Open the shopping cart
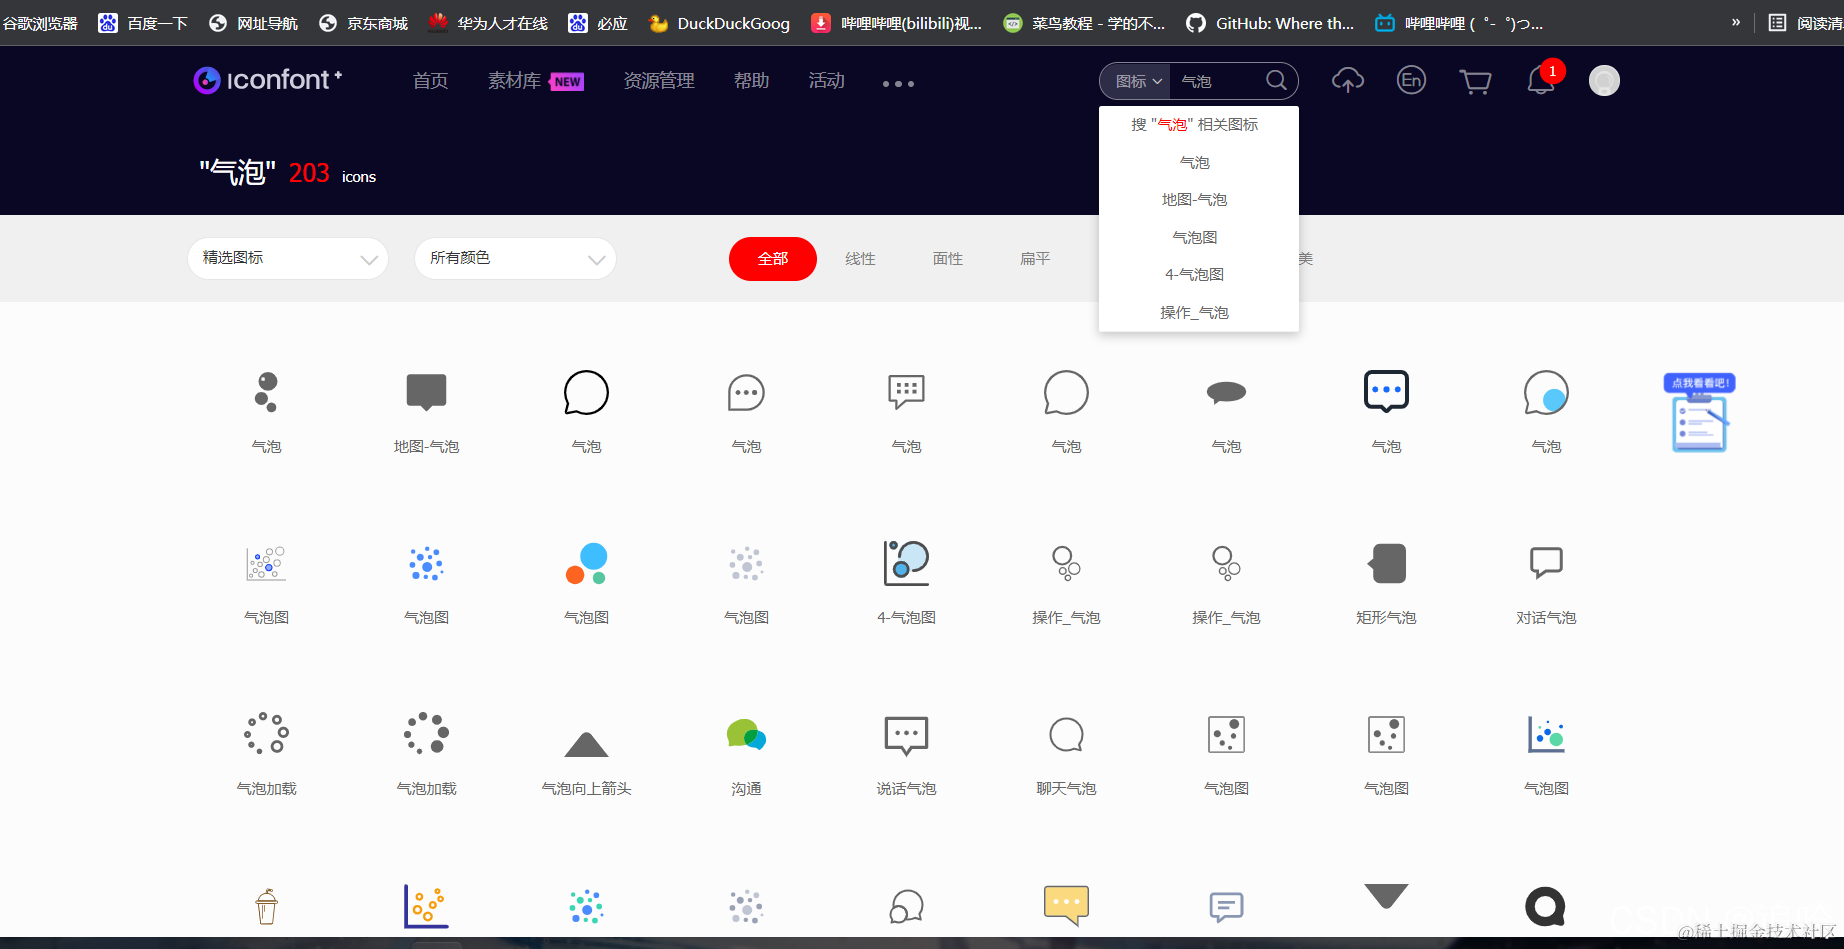 [x=1475, y=80]
